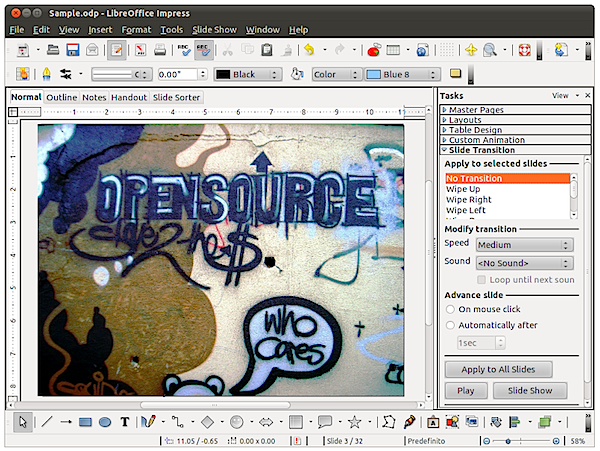Switch to the Notes tab

click(x=94, y=98)
